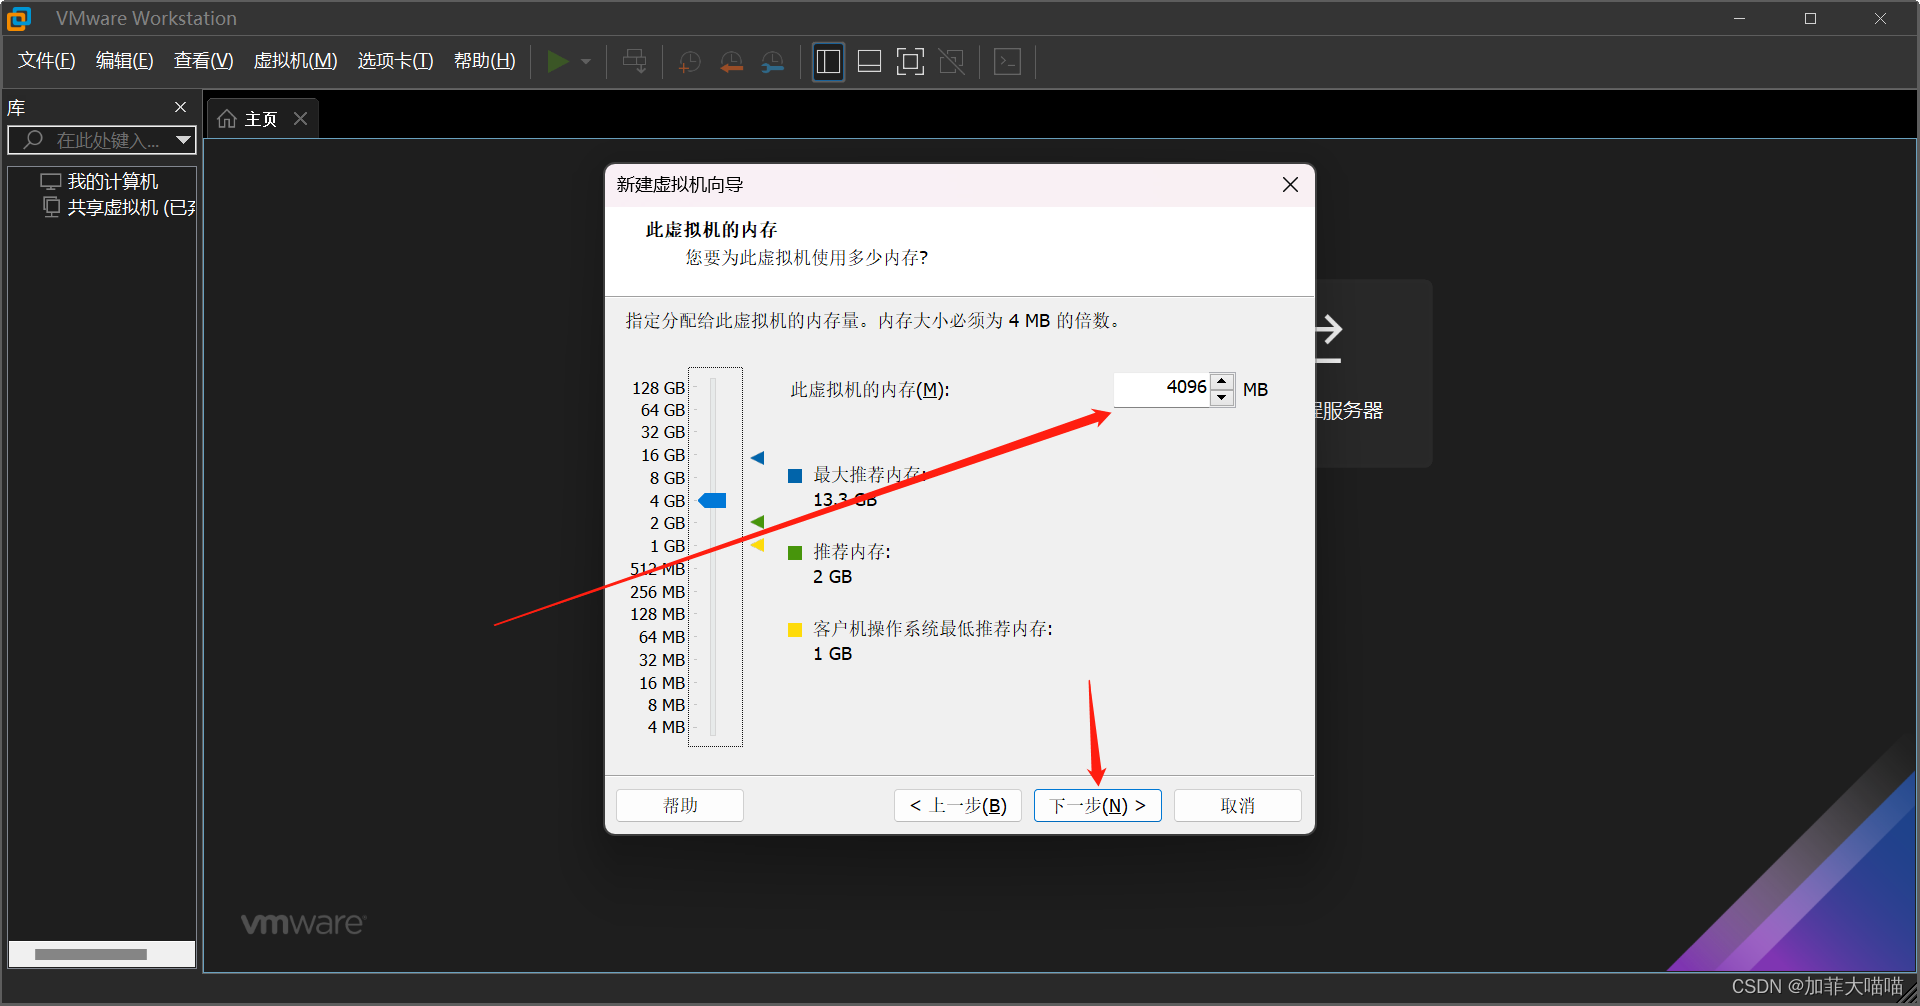The image size is (1920, 1006).
Task: Switch to the 主页 tab
Action: (261, 119)
